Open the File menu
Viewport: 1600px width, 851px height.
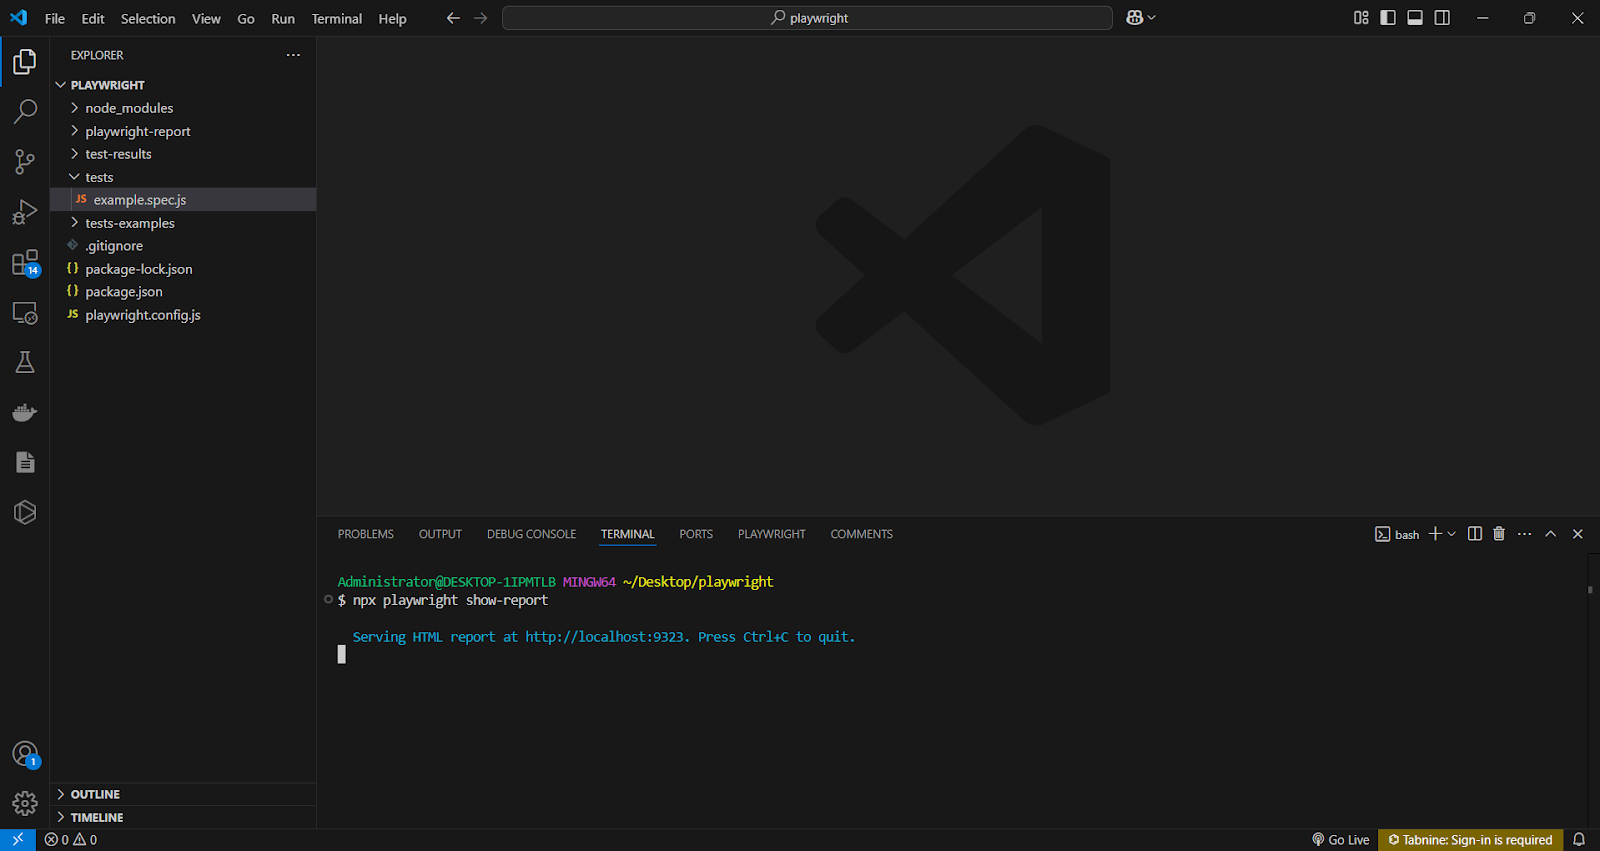[55, 18]
